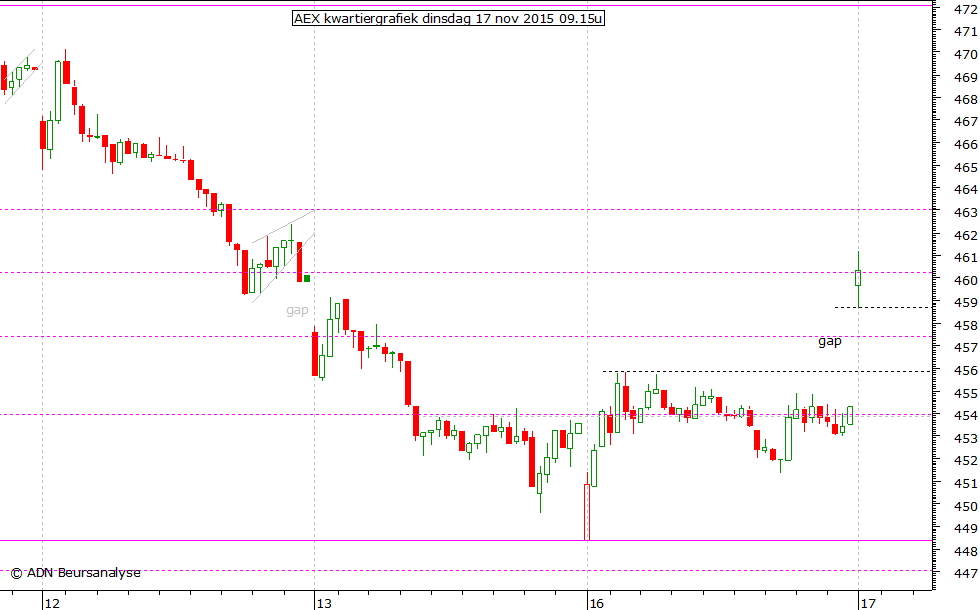980x610 pixels.
Task: Click the '© ADN Beursanalyse' copyright text
Action: tap(76, 572)
